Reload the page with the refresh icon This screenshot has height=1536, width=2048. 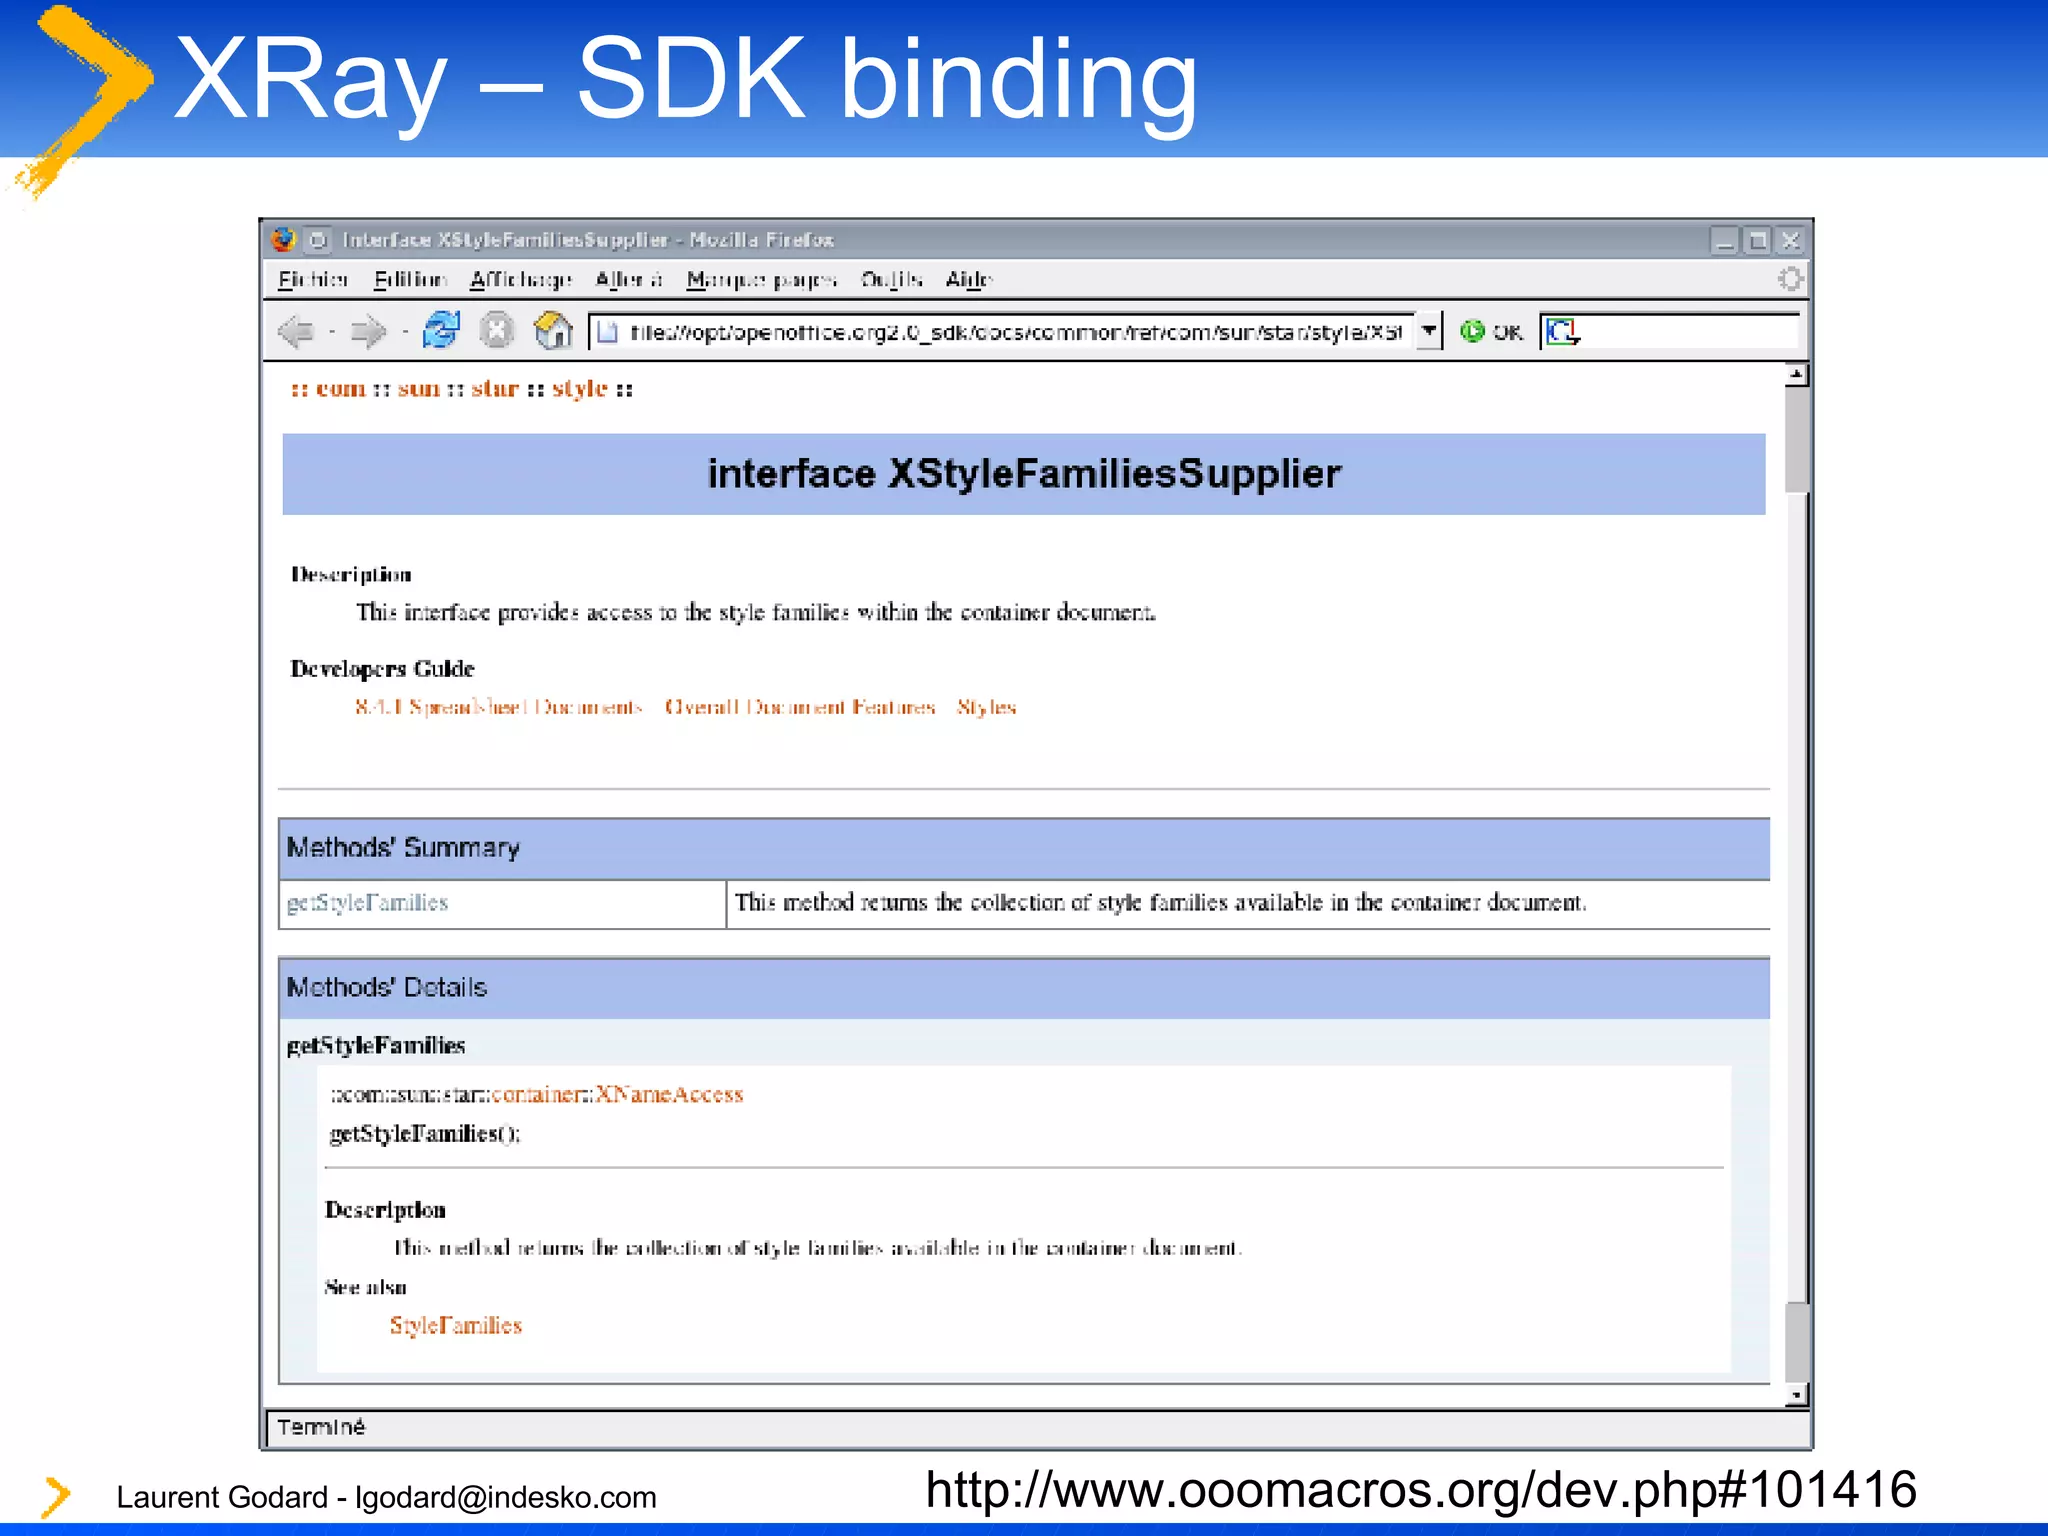(x=441, y=330)
